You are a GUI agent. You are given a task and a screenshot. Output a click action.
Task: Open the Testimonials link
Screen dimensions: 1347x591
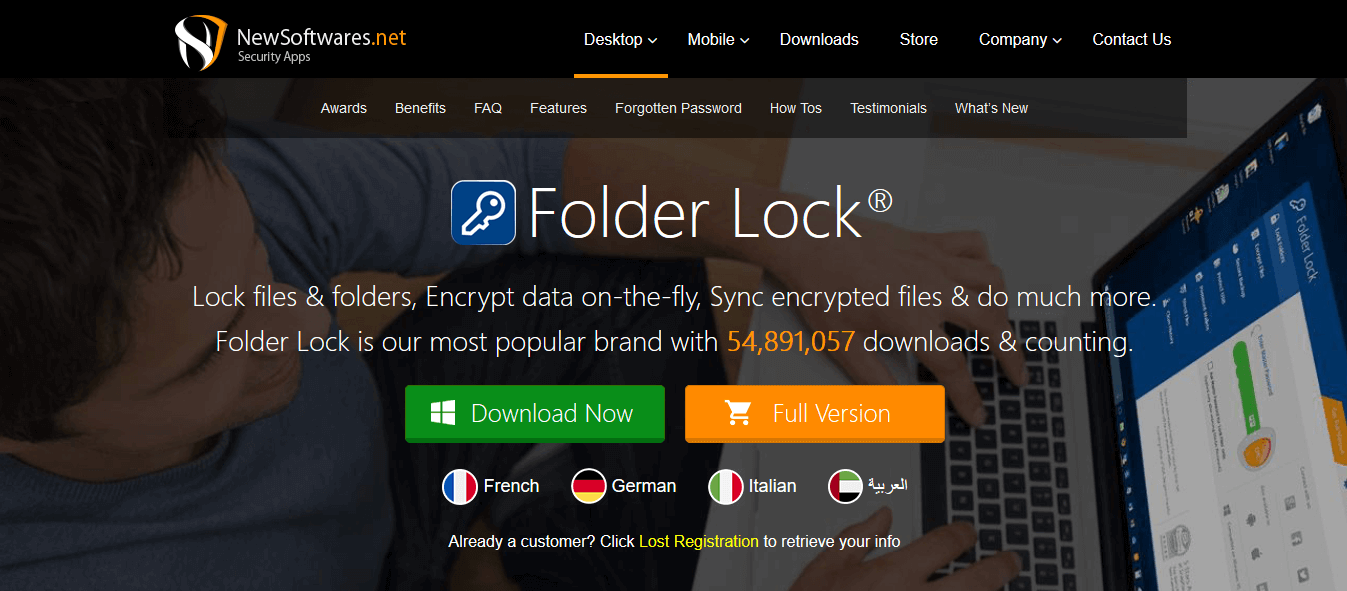click(888, 108)
